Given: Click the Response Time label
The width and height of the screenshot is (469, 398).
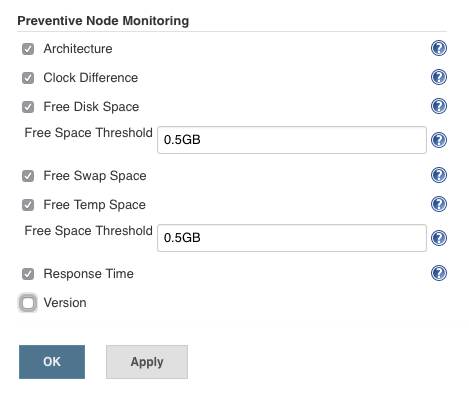Looking at the screenshot, I should coord(89,274).
